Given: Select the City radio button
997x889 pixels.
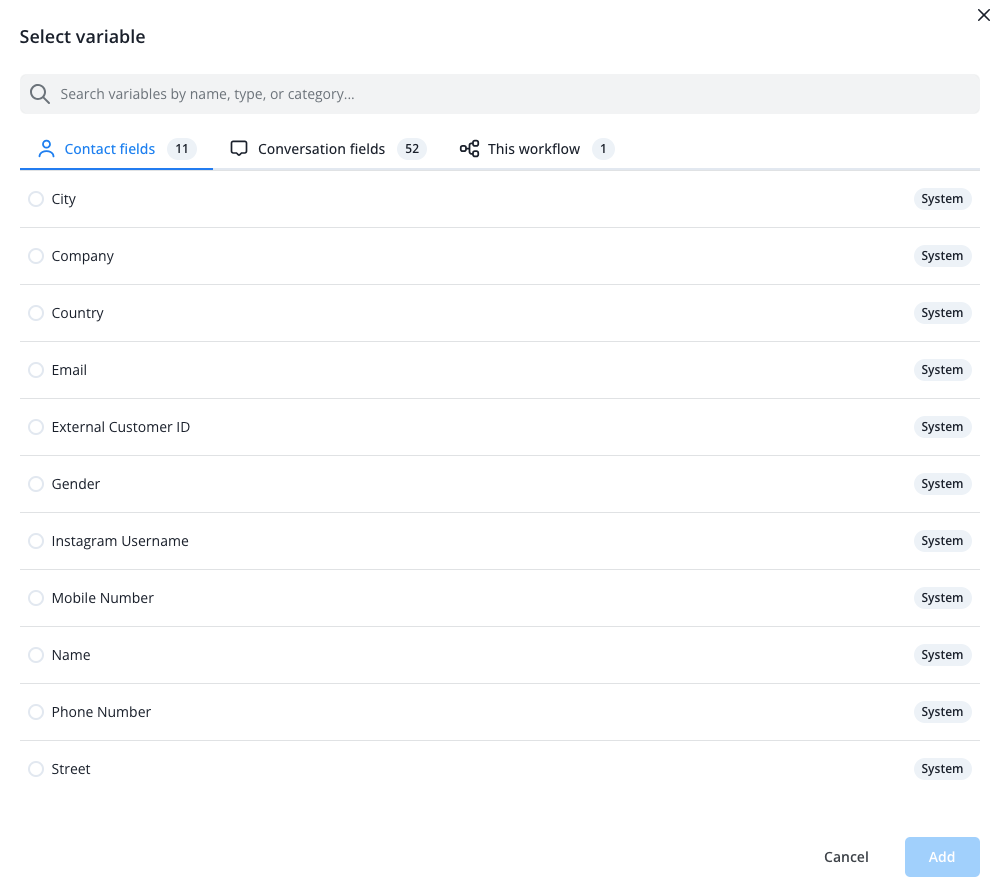Looking at the screenshot, I should pyautogui.click(x=36, y=199).
